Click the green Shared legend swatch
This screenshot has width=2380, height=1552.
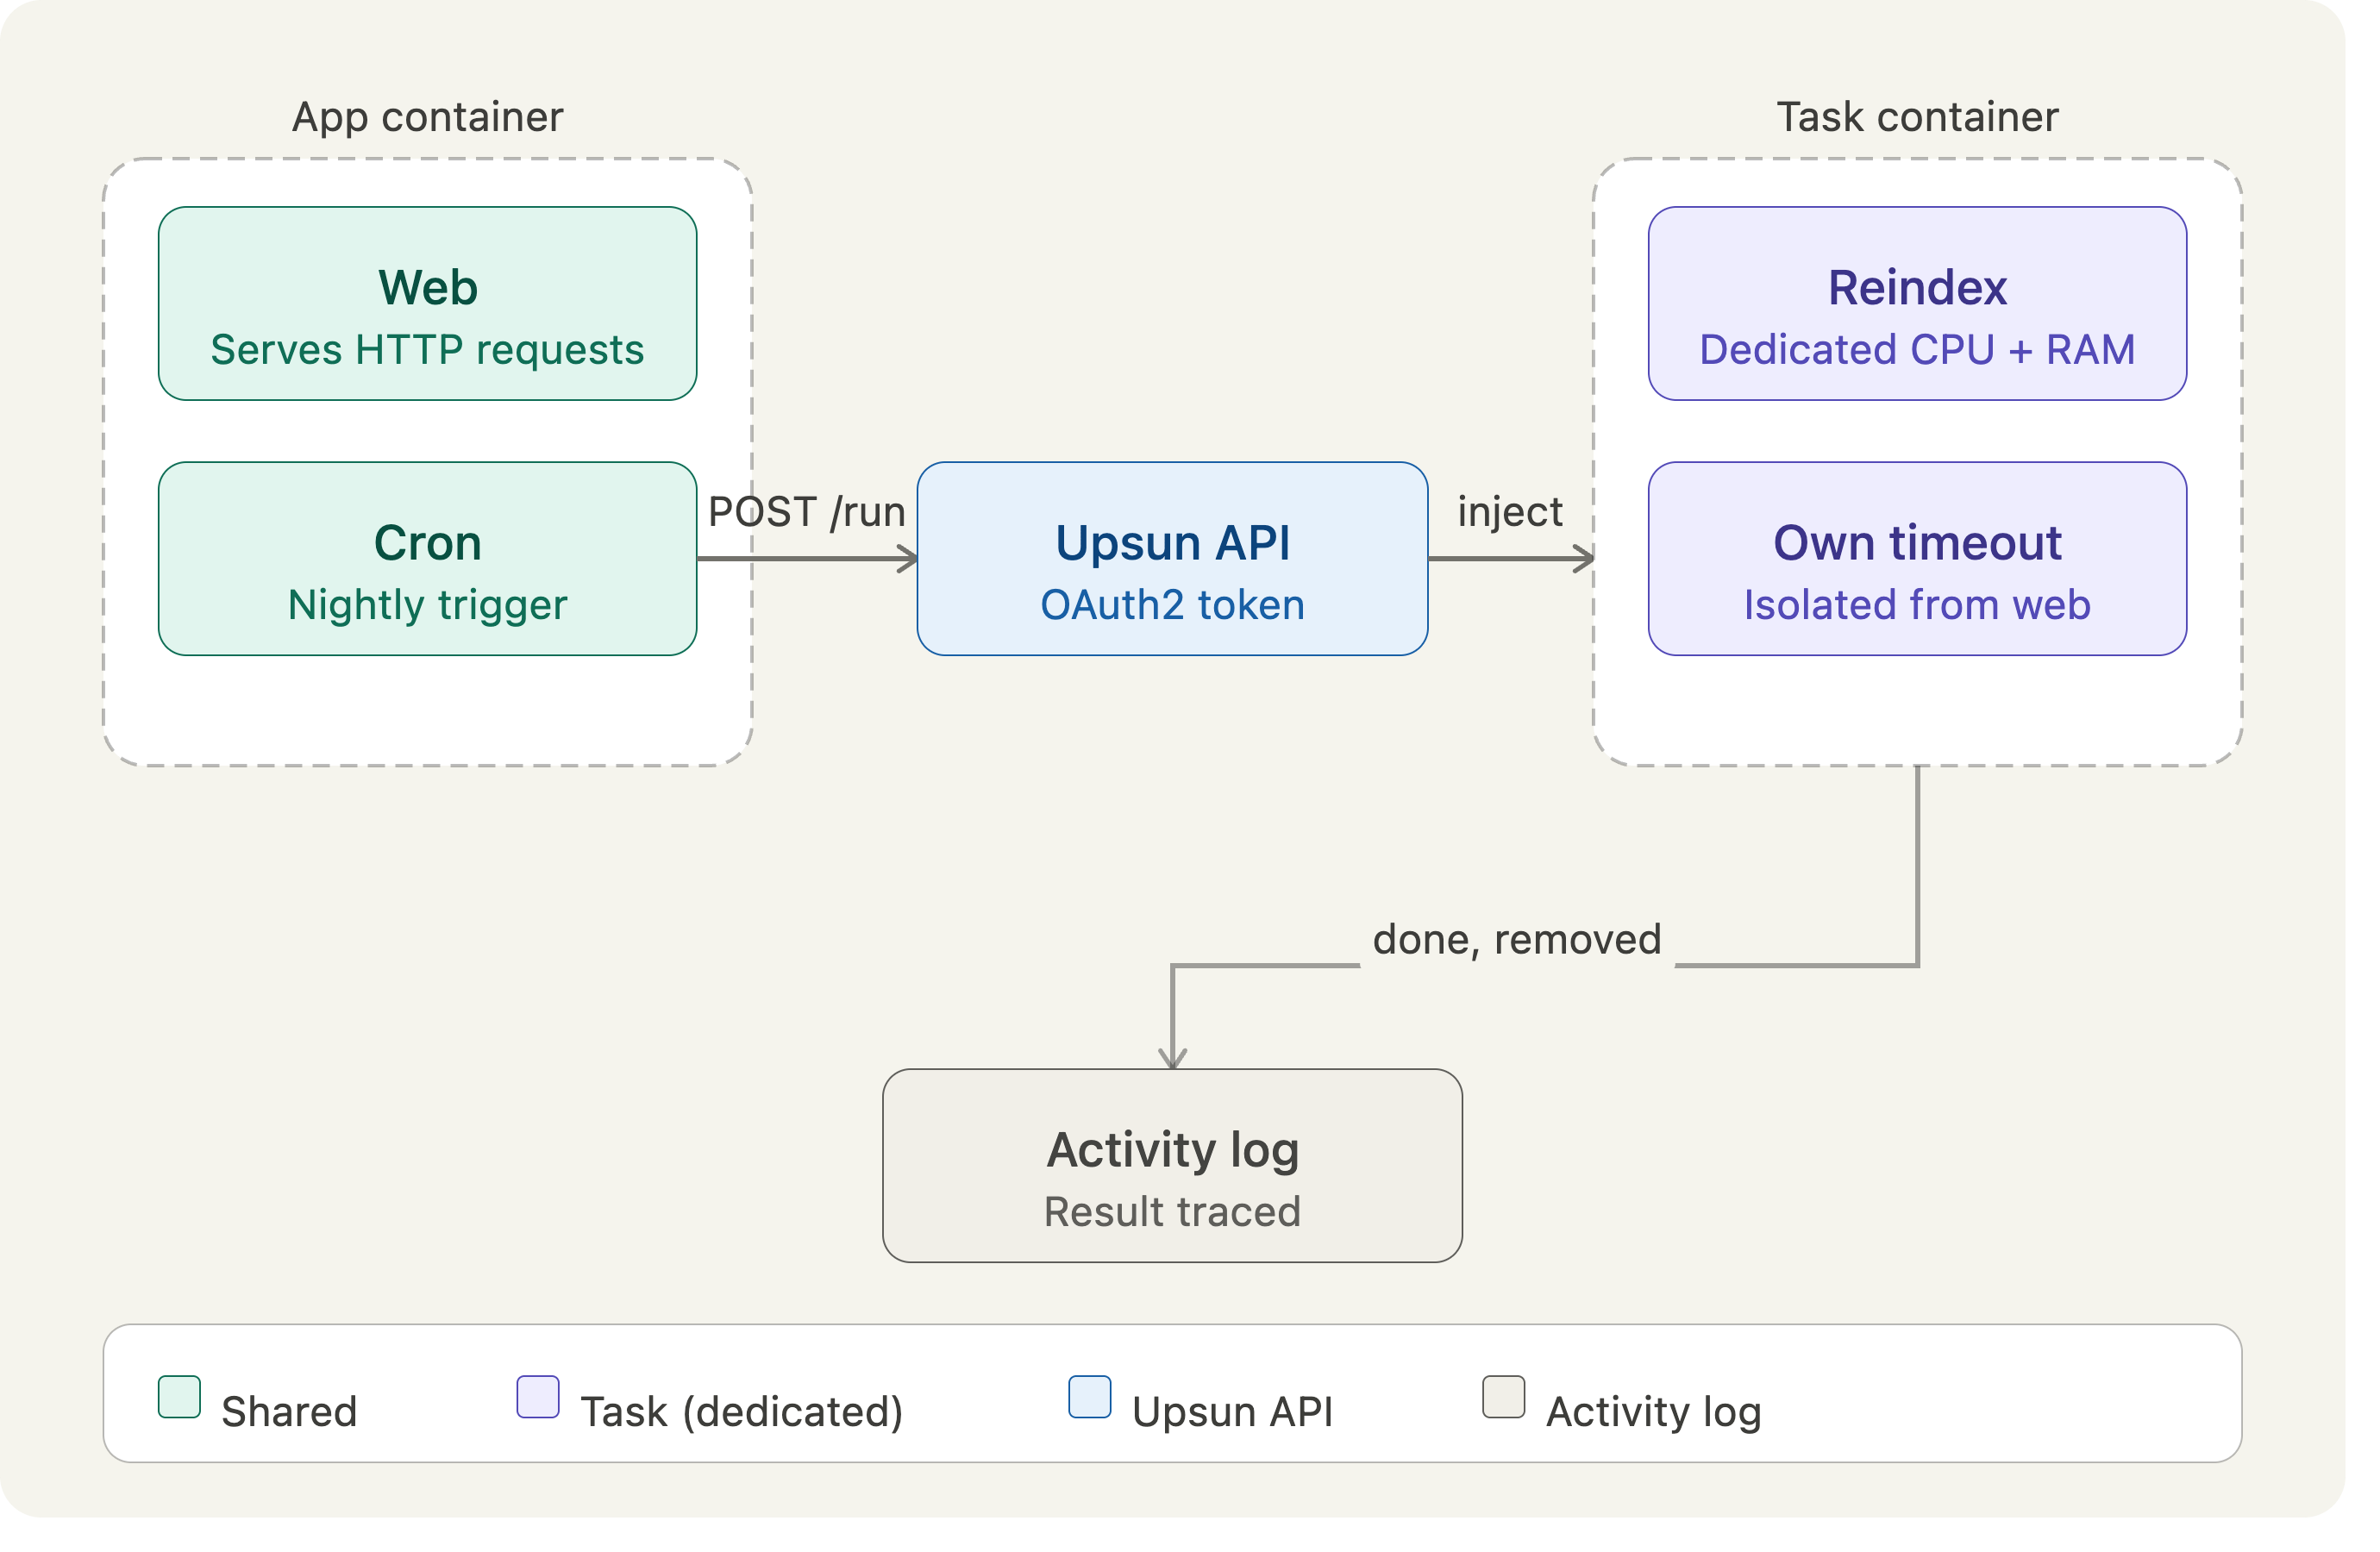click(180, 1397)
